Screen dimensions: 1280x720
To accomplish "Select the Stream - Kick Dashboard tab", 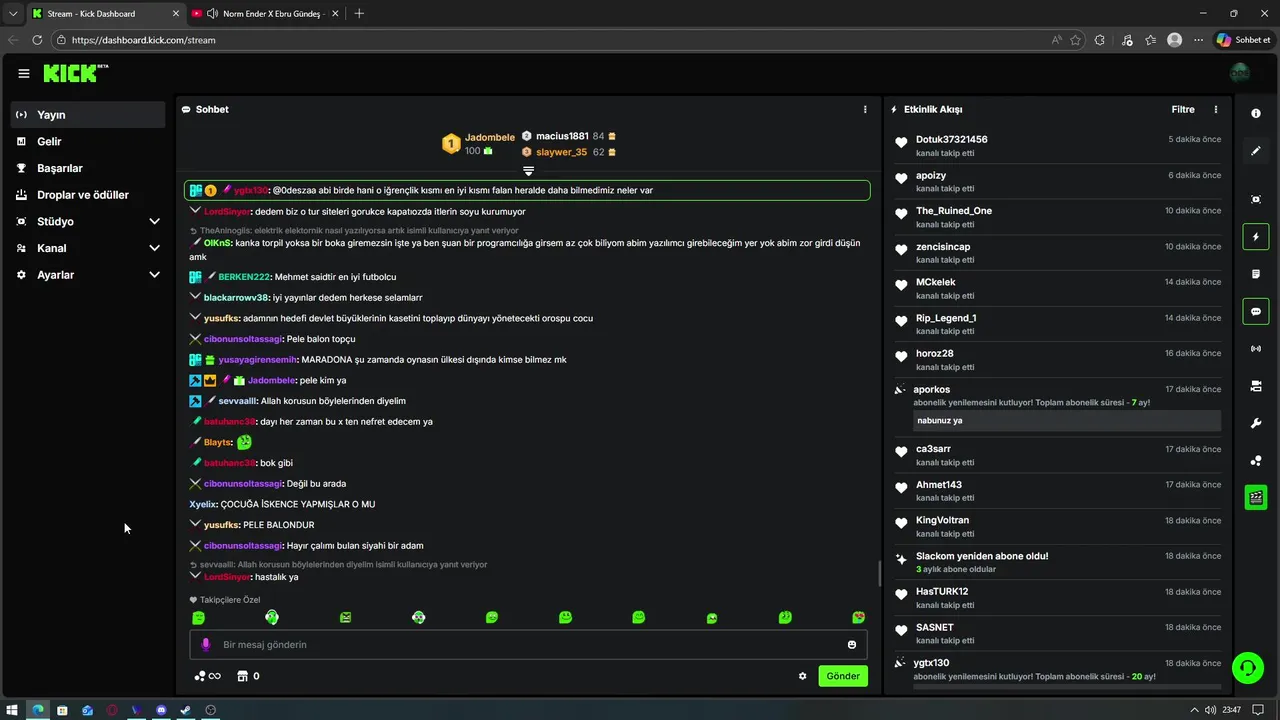I will click(x=104, y=13).
